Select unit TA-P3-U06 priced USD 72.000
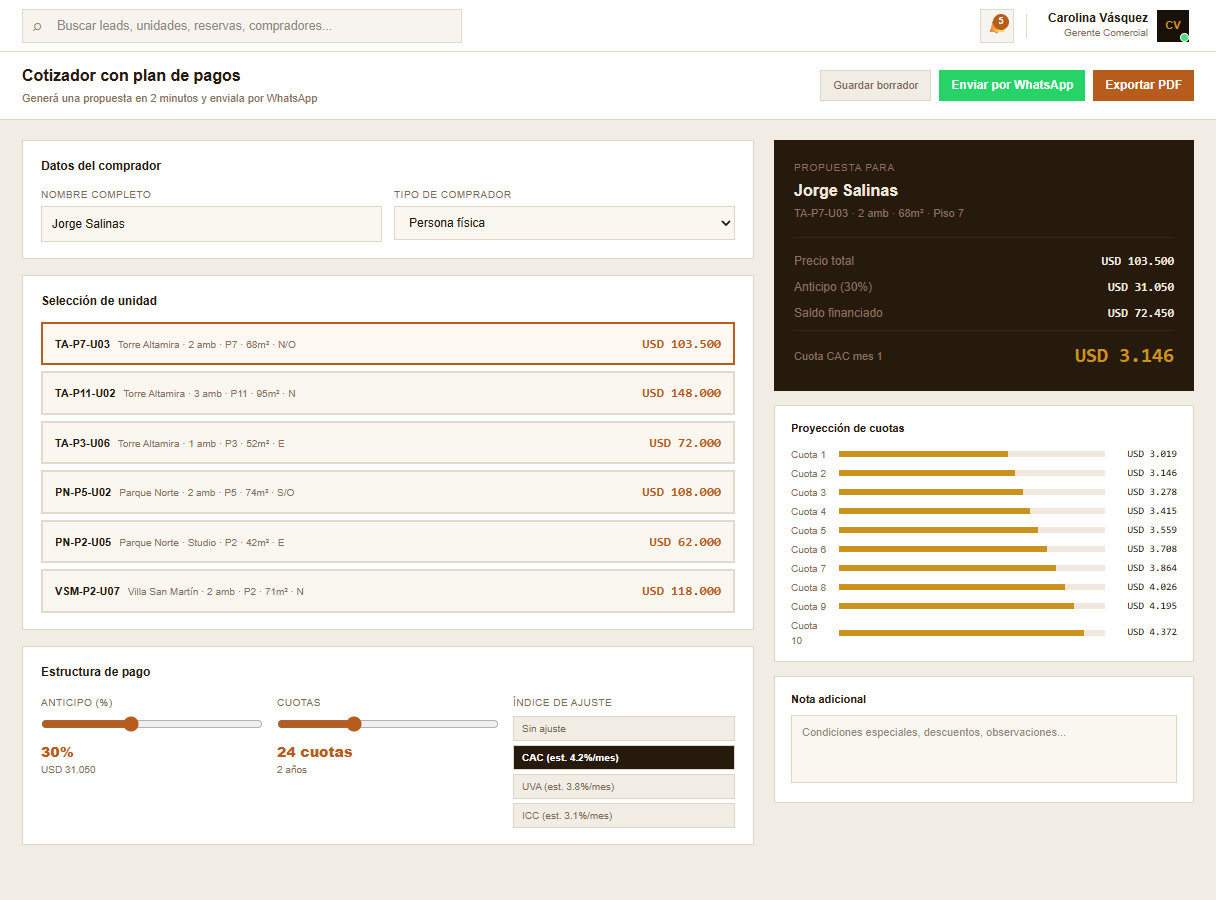This screenshot has width=1216, height=900. [x=387, y=443]
